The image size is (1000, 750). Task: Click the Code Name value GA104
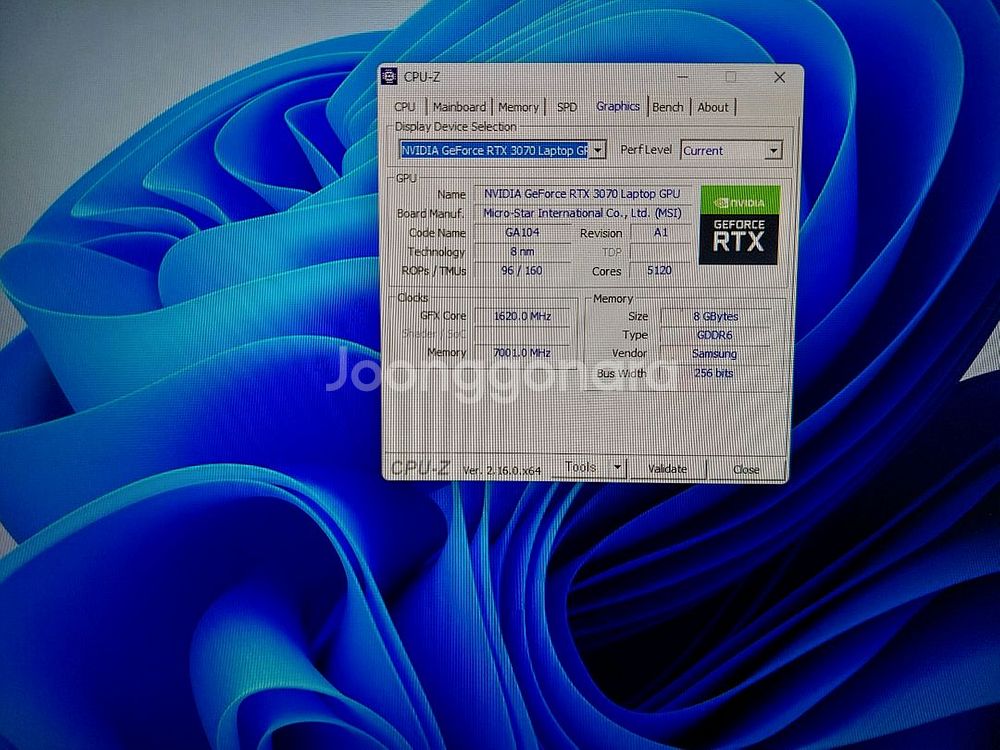click(522, 232)
